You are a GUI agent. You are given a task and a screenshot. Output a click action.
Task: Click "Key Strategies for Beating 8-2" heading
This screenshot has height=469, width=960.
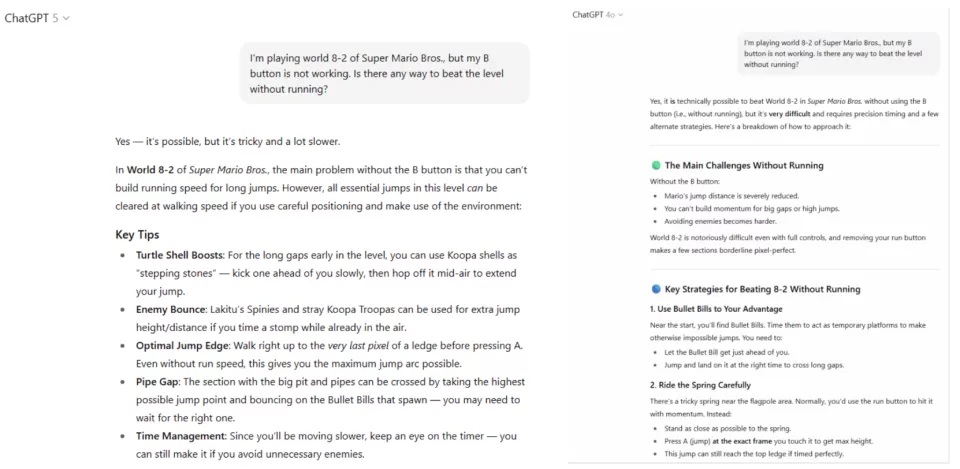click(x=762, y=289)
